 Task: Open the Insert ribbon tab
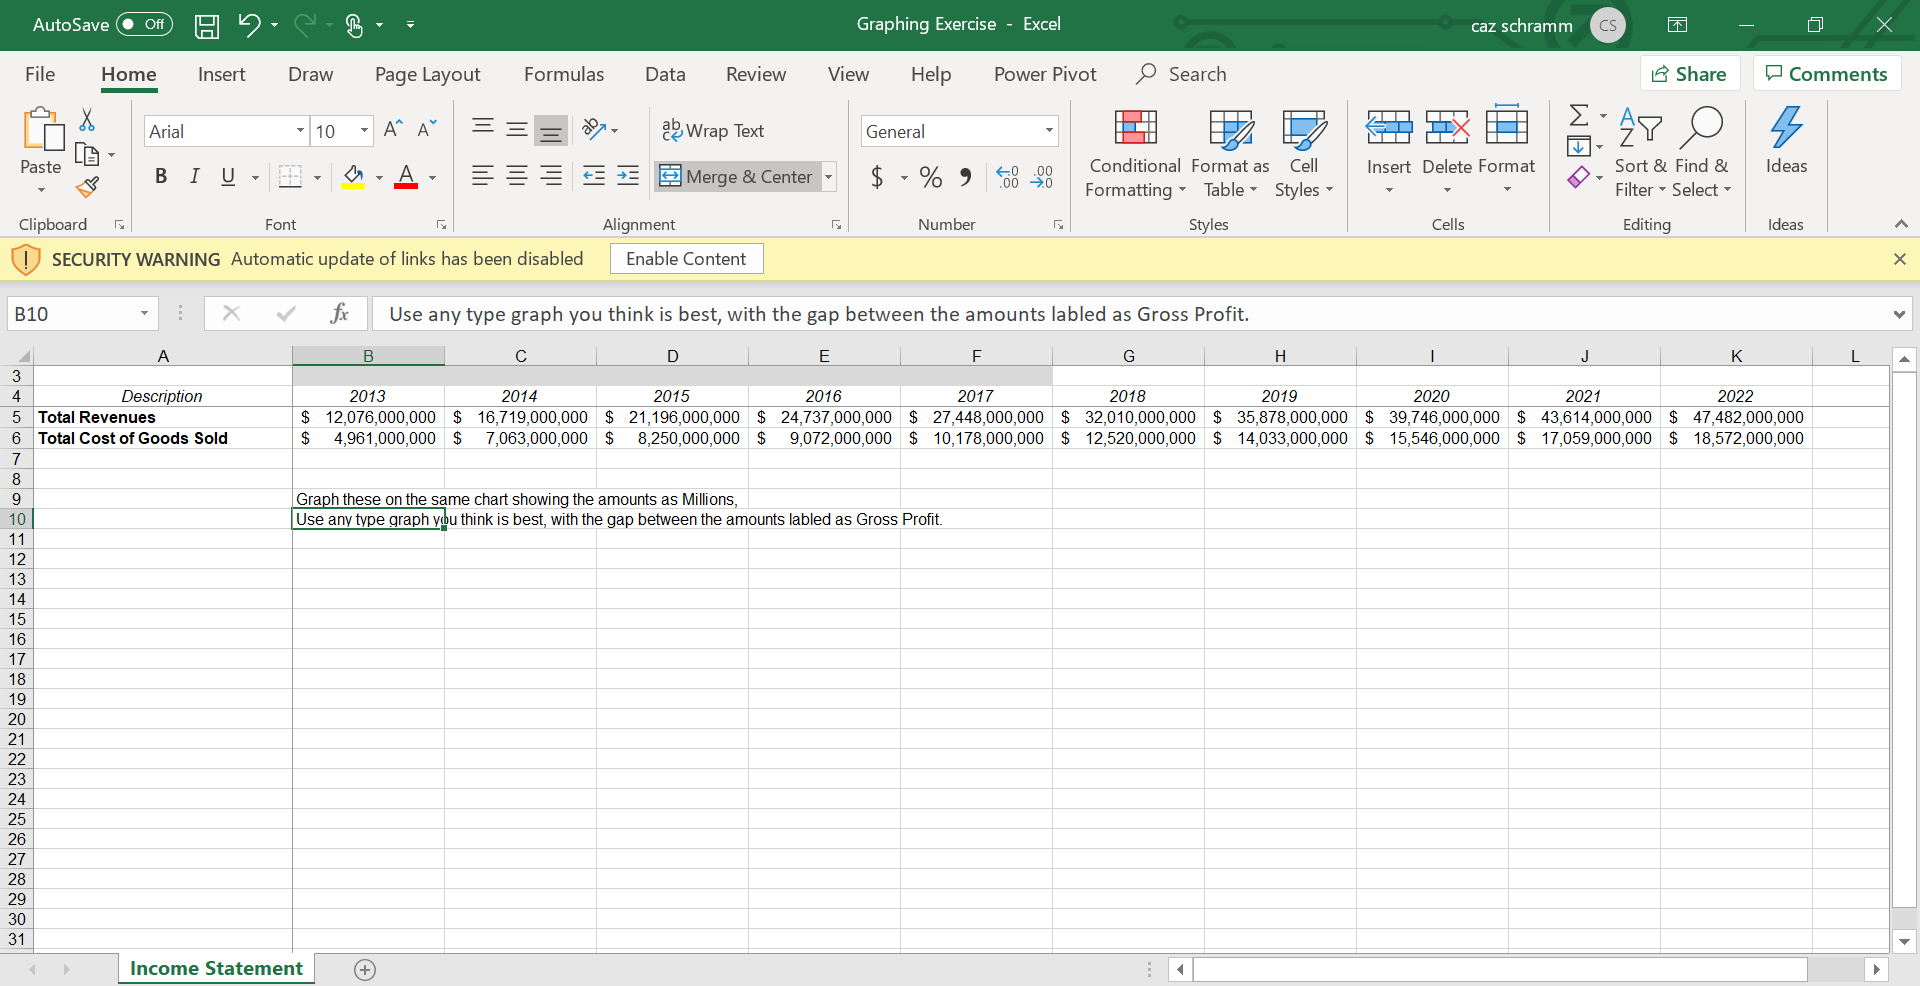pyautogui.click(x=221, y=75)
